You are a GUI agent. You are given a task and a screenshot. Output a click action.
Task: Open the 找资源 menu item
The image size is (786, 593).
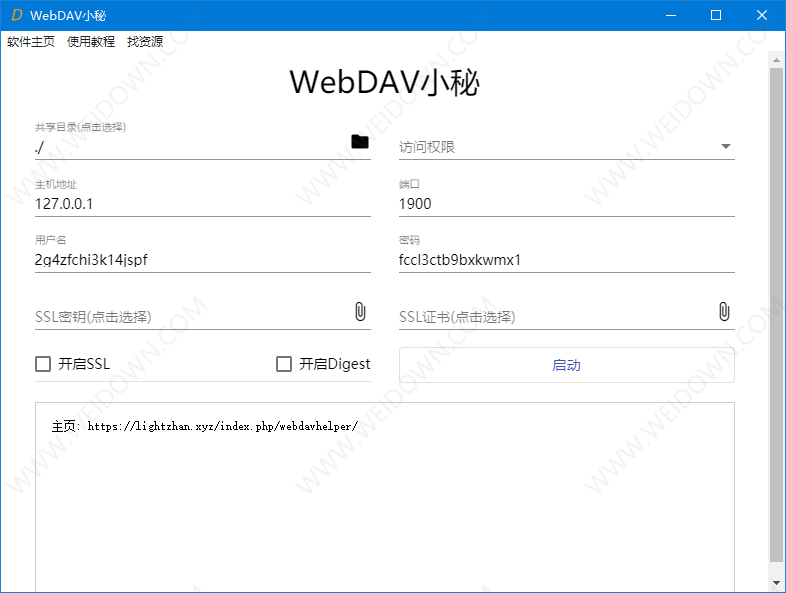click(145, 42)
